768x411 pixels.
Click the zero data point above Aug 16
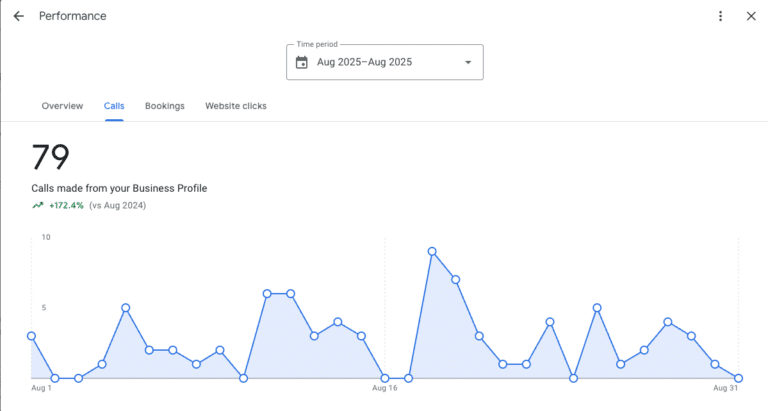(x=385, y=378)
